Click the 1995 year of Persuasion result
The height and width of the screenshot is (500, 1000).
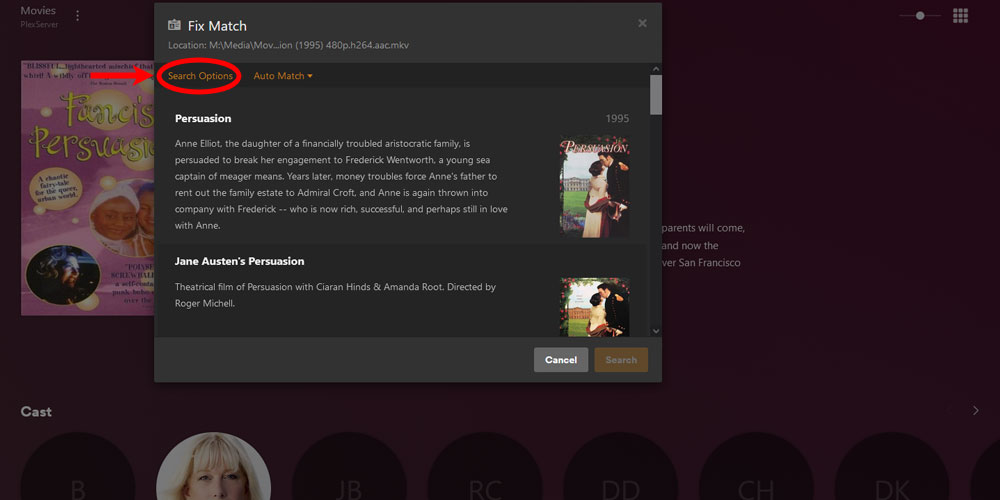tap(617, 119)
